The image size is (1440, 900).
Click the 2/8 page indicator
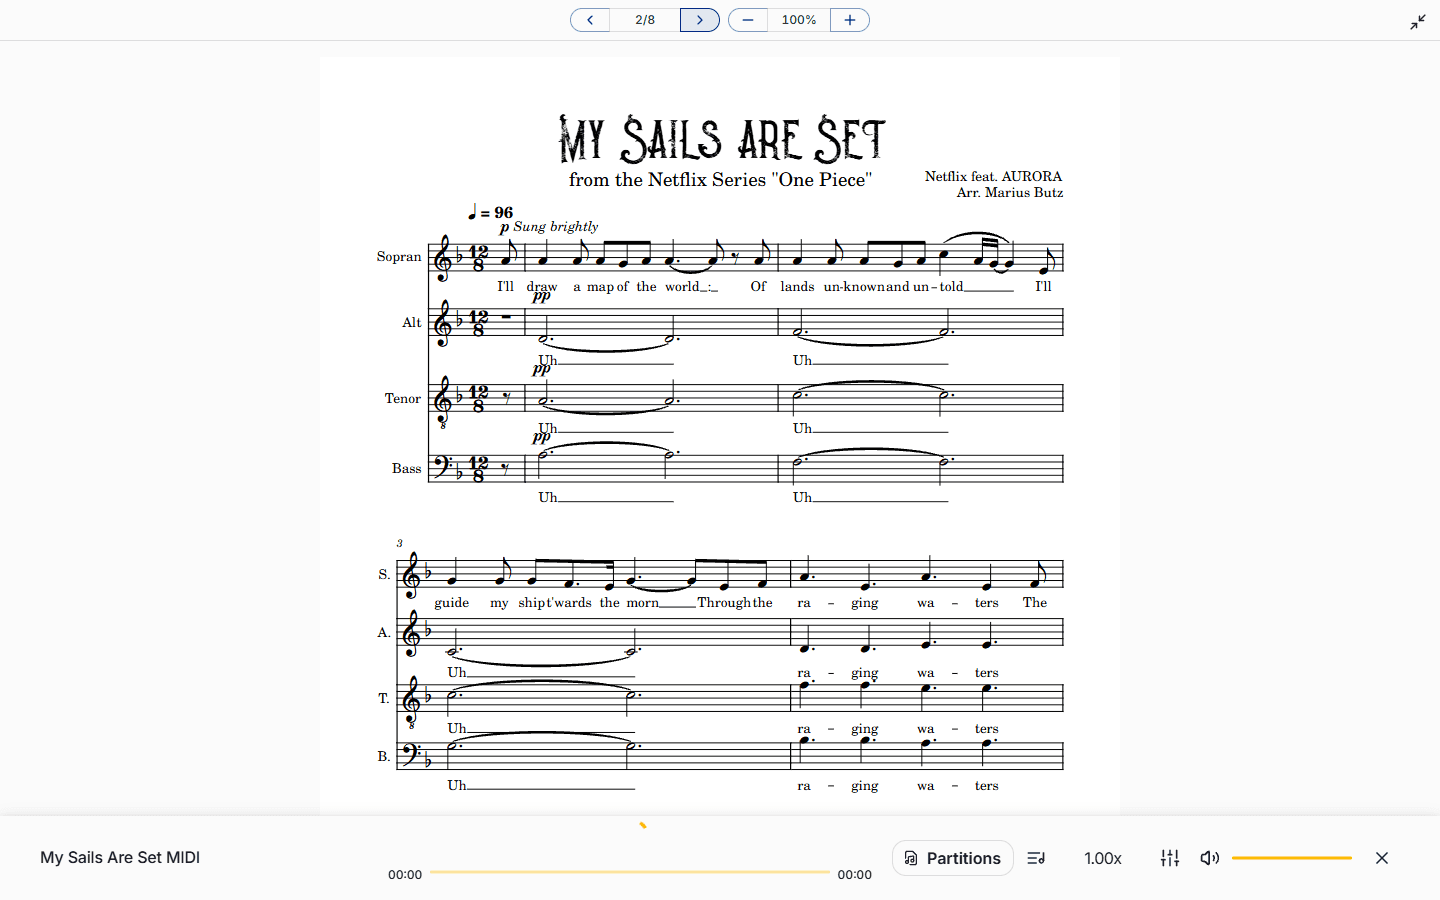coord(645,20)
